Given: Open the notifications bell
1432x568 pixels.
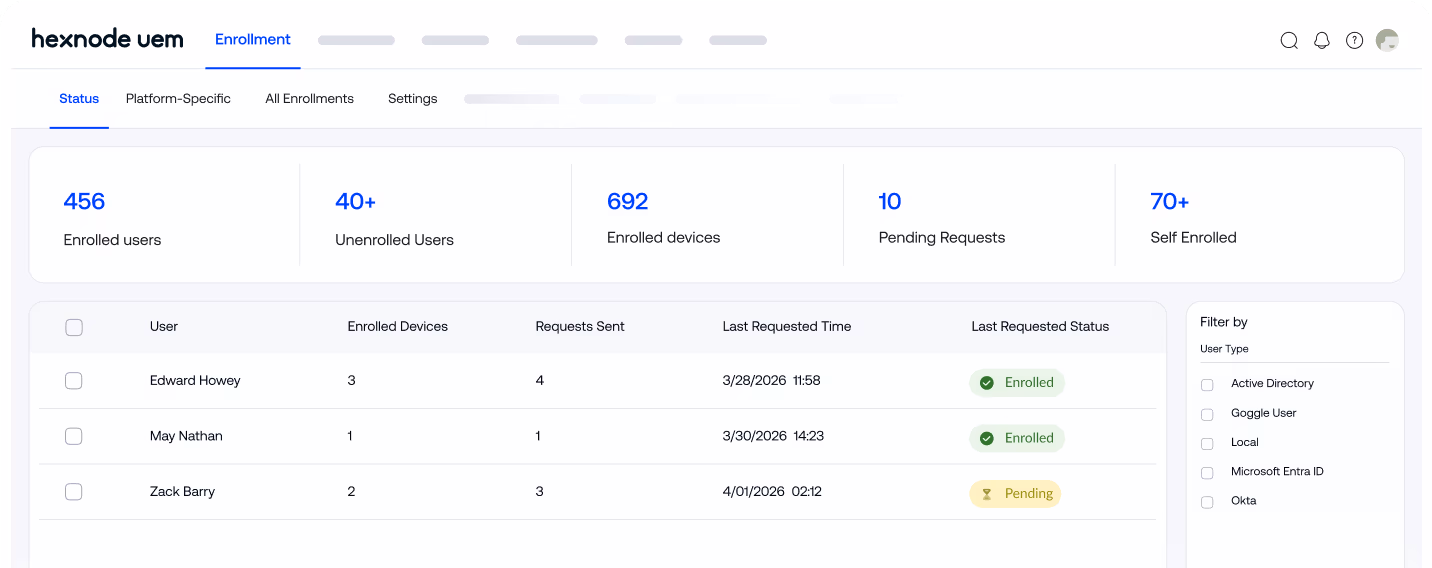Looking at the screenshot, I should (x=1322, y=40).
